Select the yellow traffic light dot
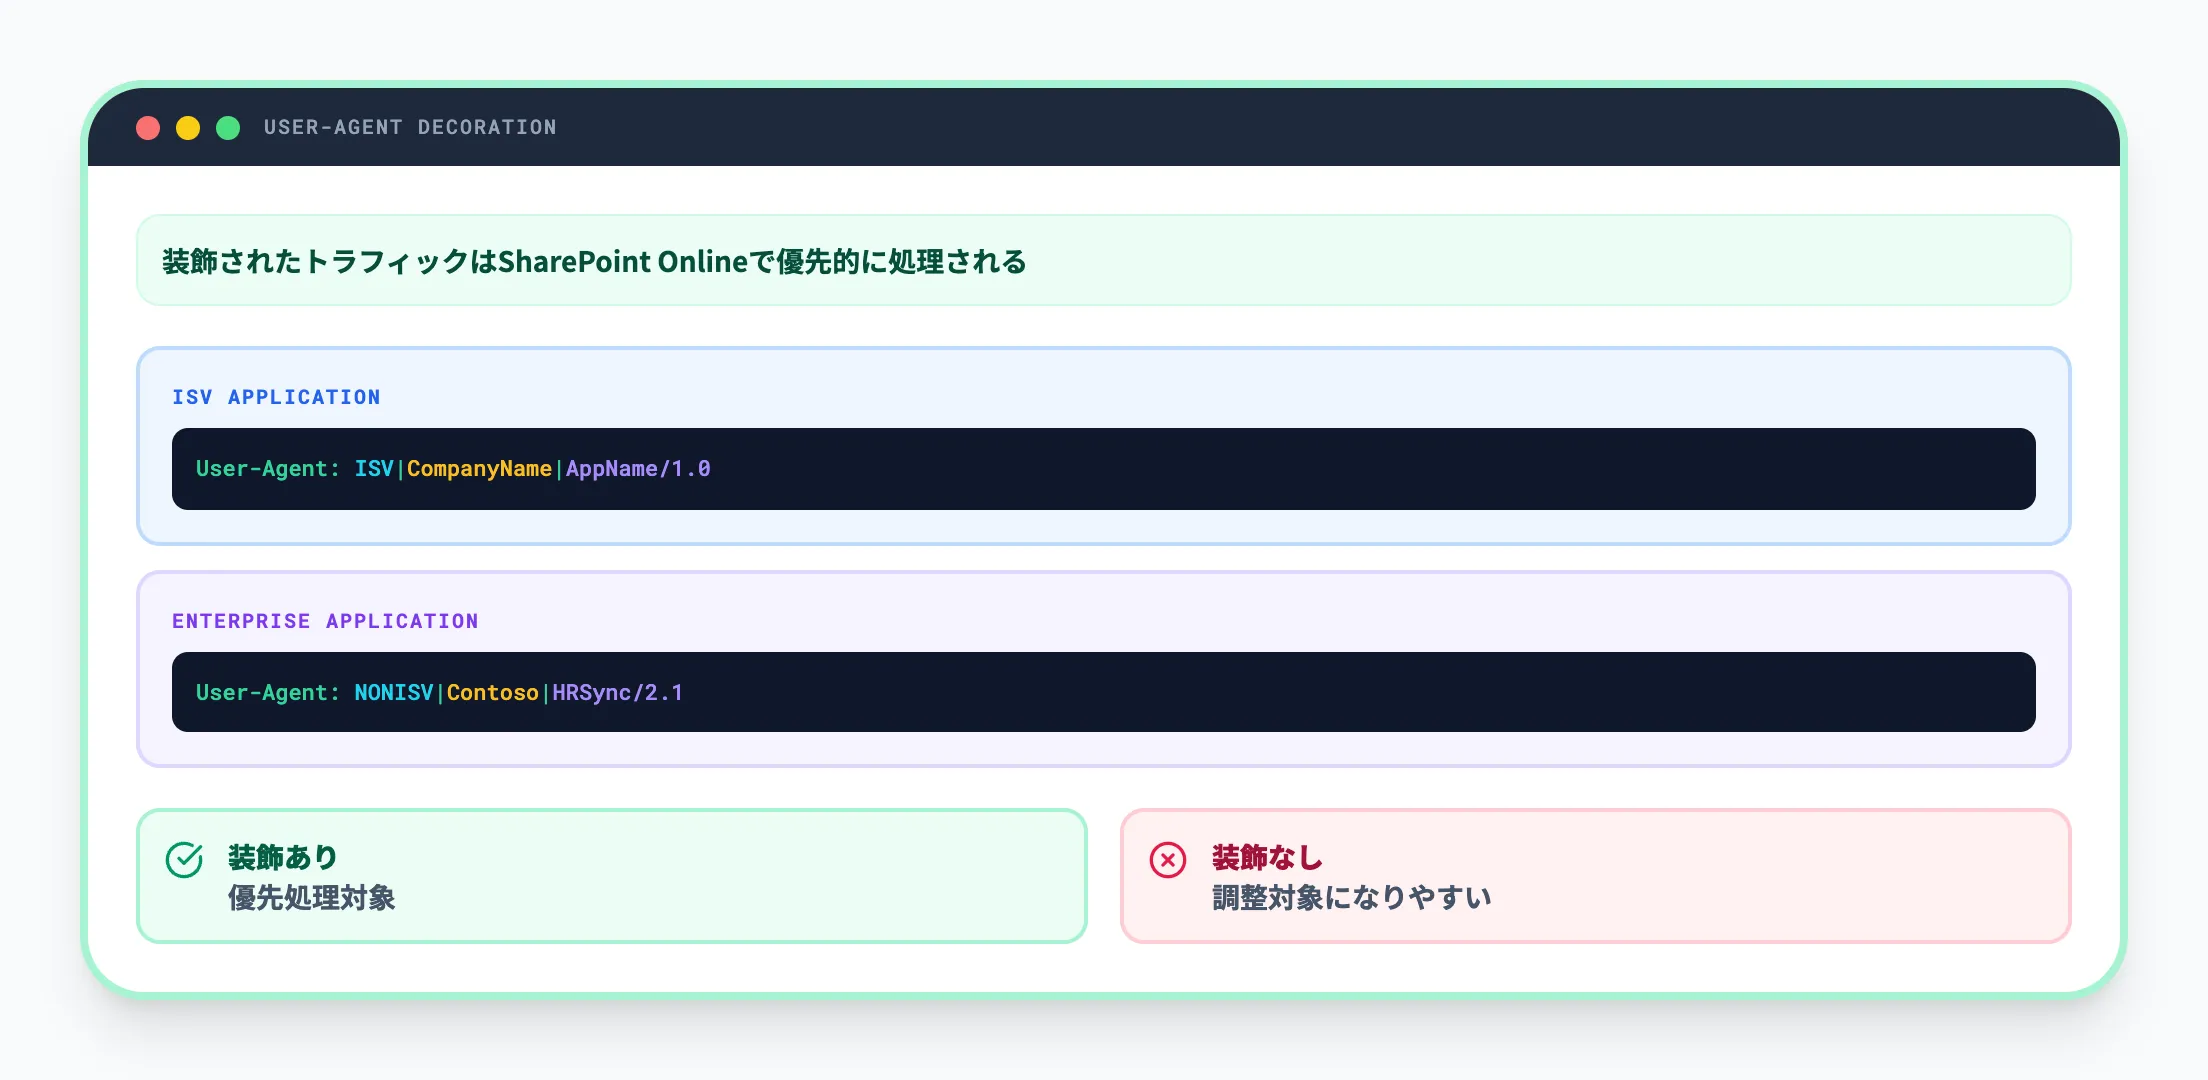This screenshot has width=2208, height=1080. pyautogui.click(x=189, y=127)
